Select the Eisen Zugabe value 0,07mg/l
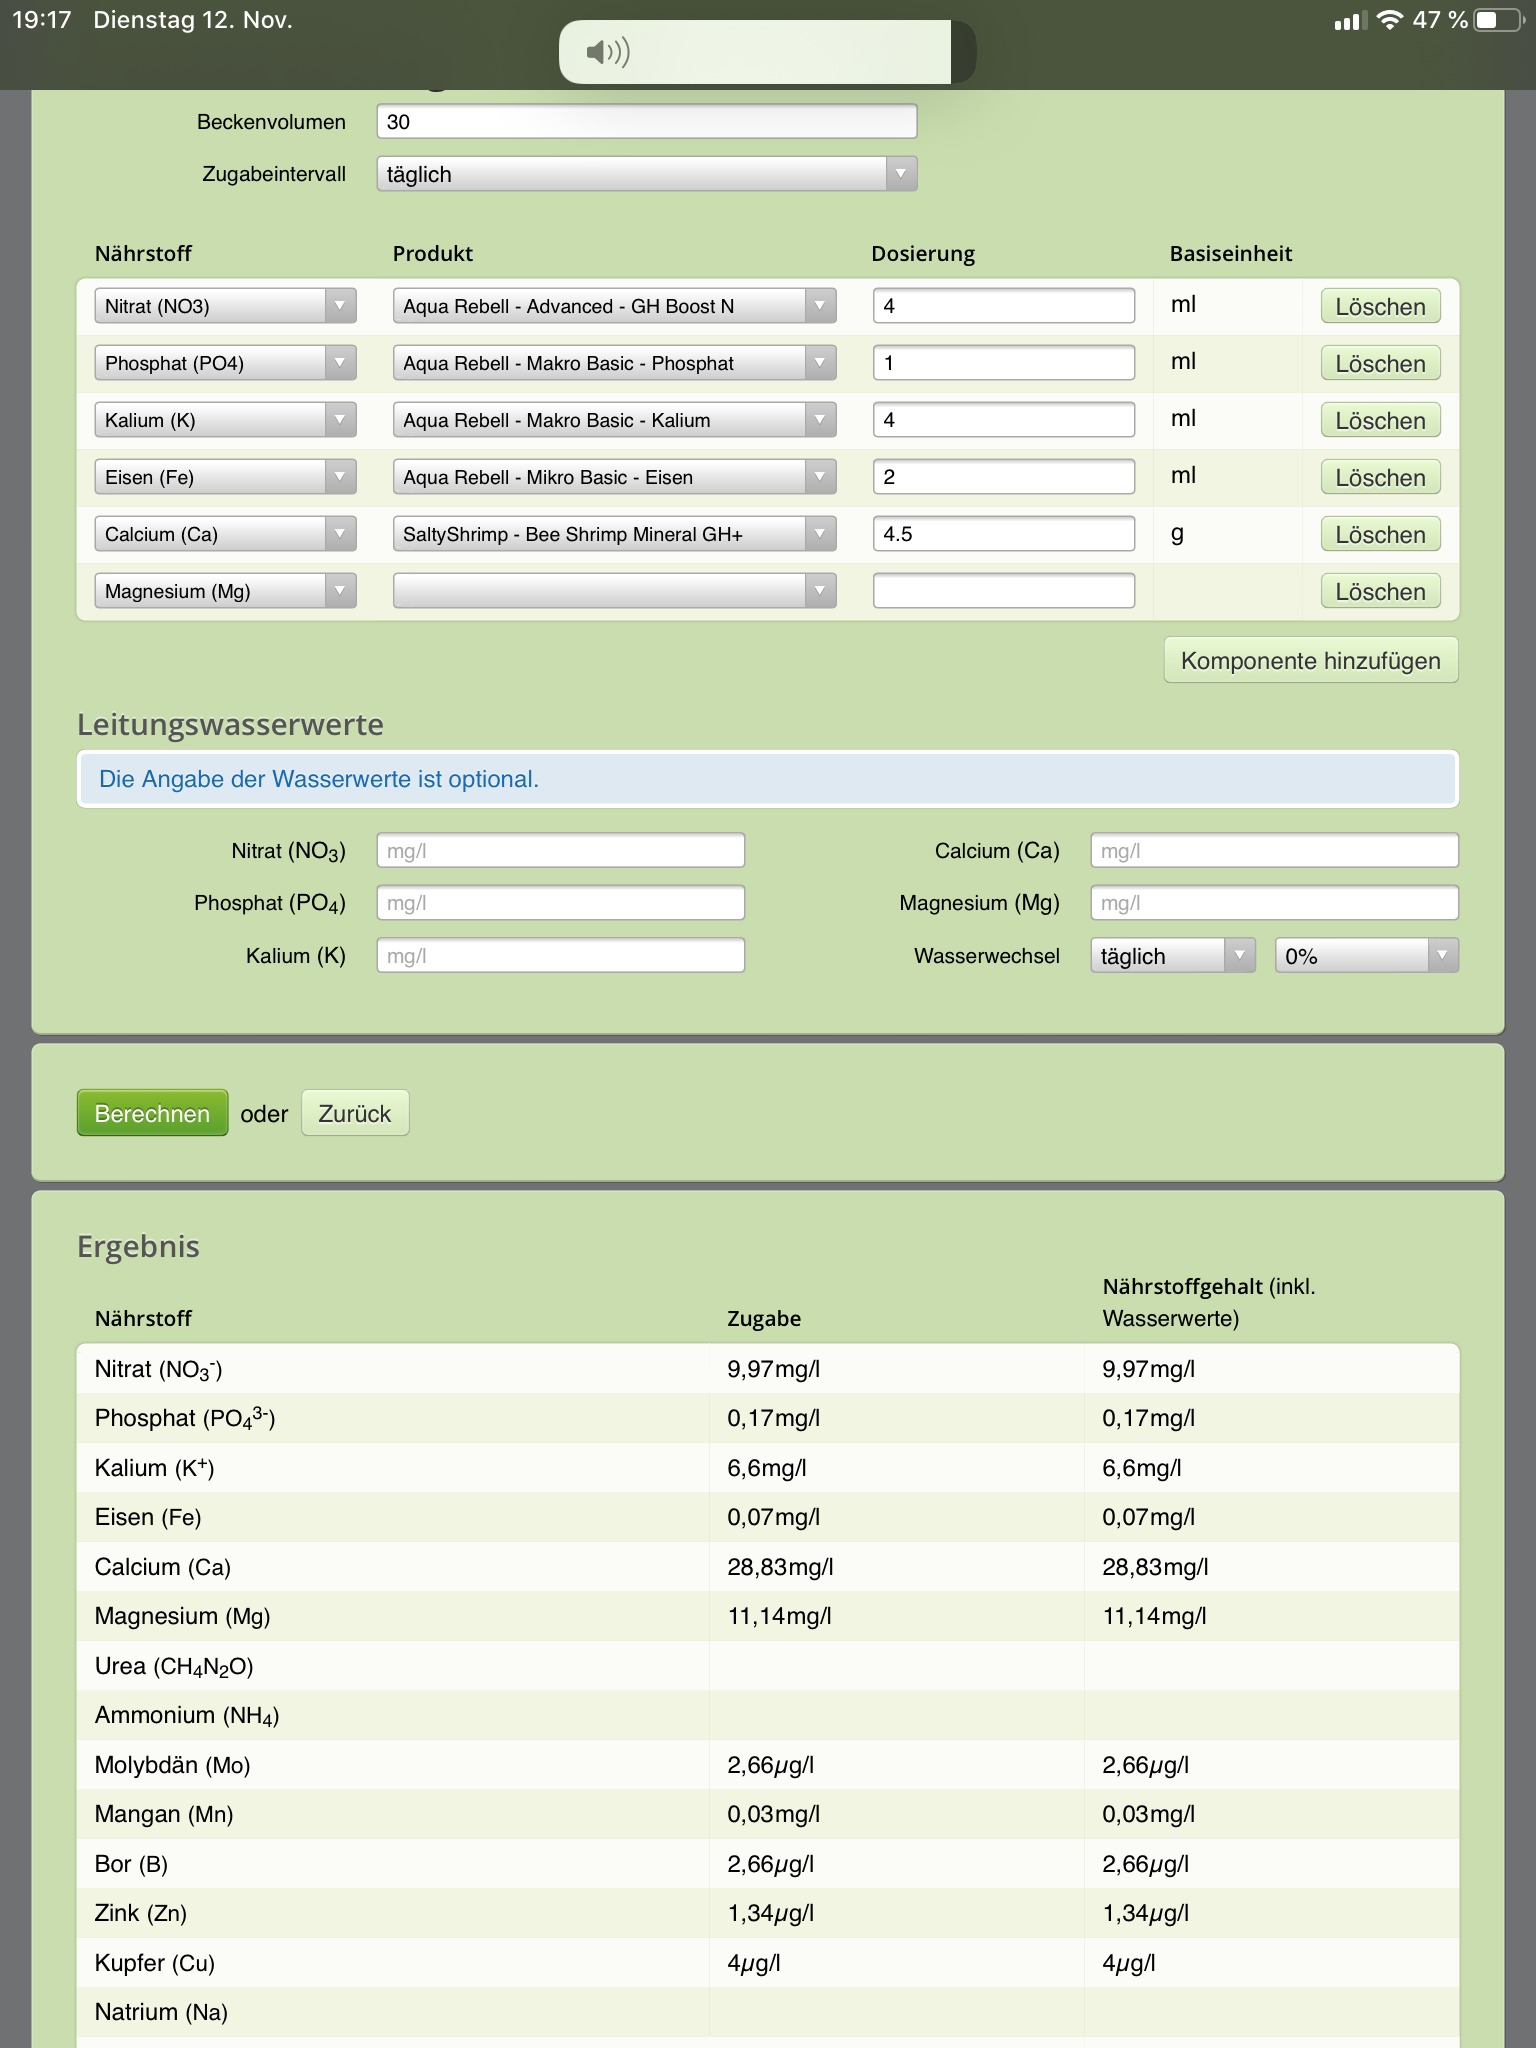 tap(773, 1517)
